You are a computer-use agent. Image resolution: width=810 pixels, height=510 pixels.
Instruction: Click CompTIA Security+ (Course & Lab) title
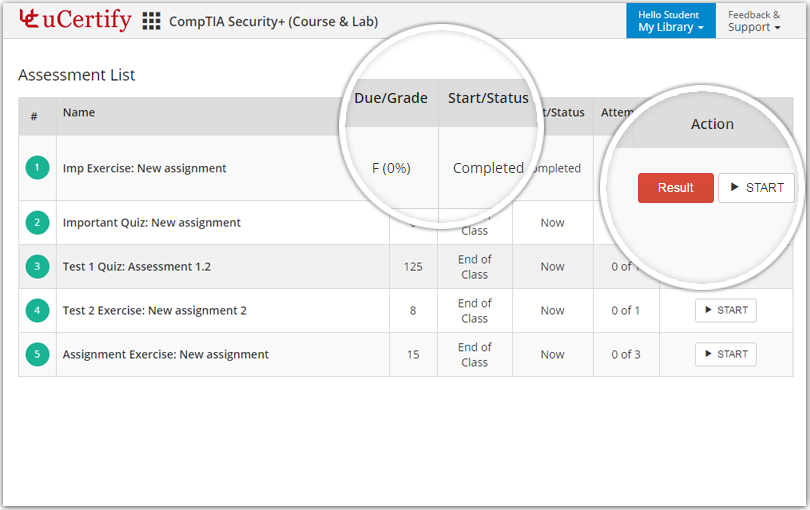click(274, 22)
